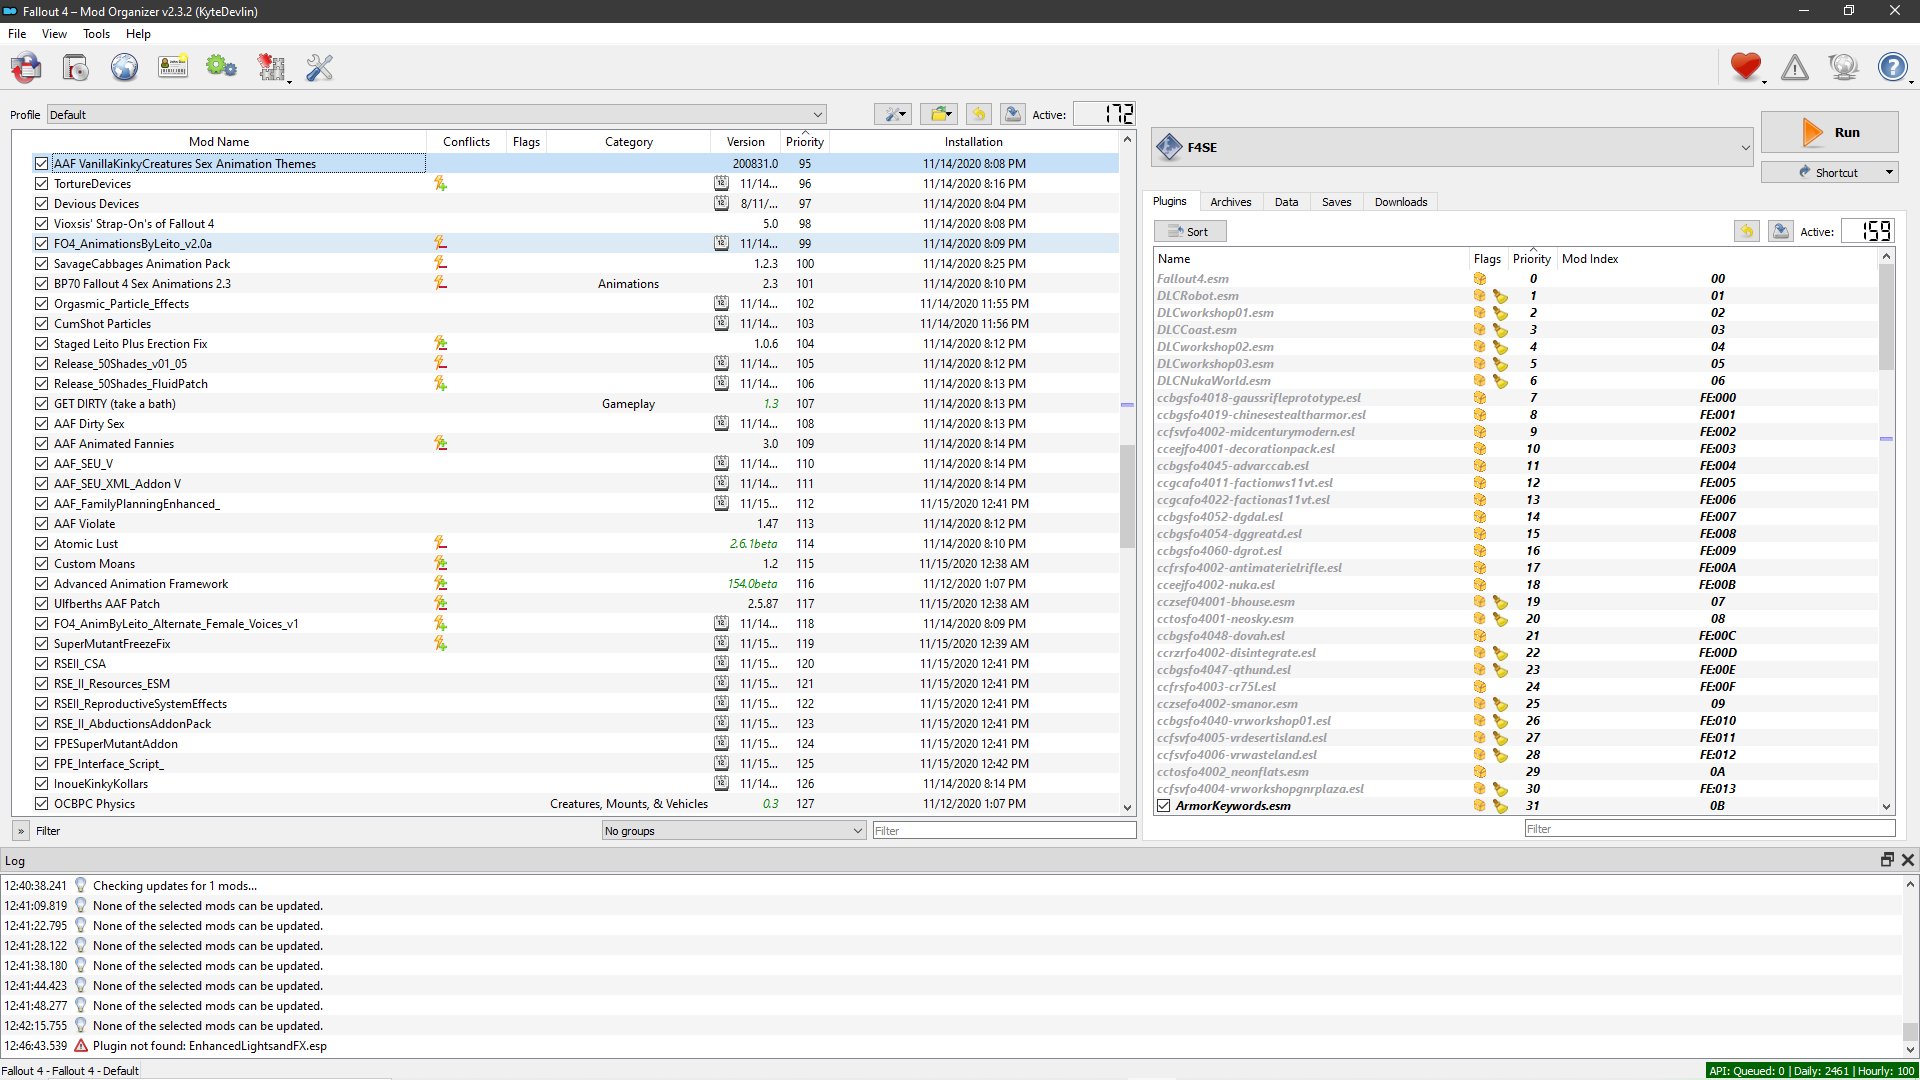The height and width of the screenshot is (1080, 1920).
Task: Open the File menu
Action: coord(17,34)
